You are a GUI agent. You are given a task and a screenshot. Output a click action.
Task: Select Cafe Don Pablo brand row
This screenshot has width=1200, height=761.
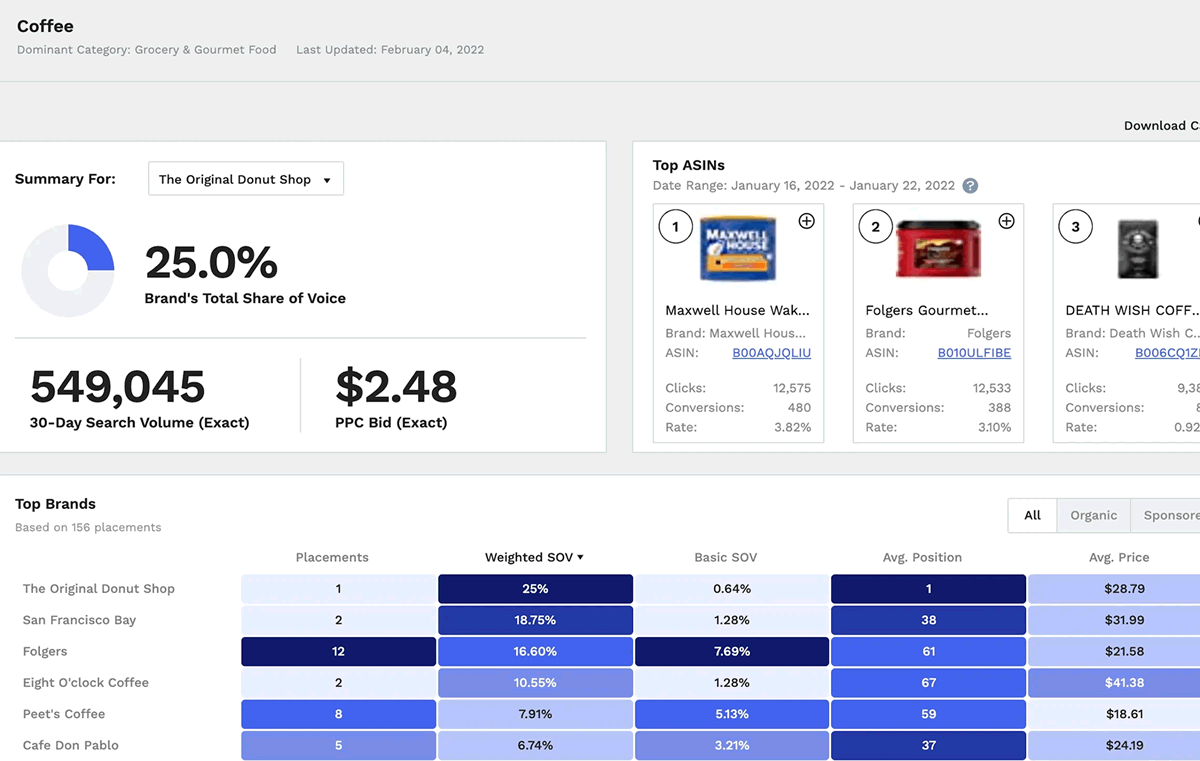71,745
